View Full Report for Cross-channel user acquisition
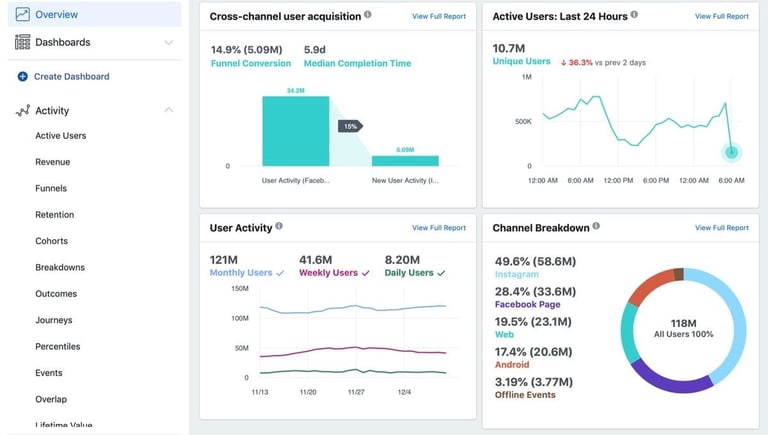 [x=439, y=16]
